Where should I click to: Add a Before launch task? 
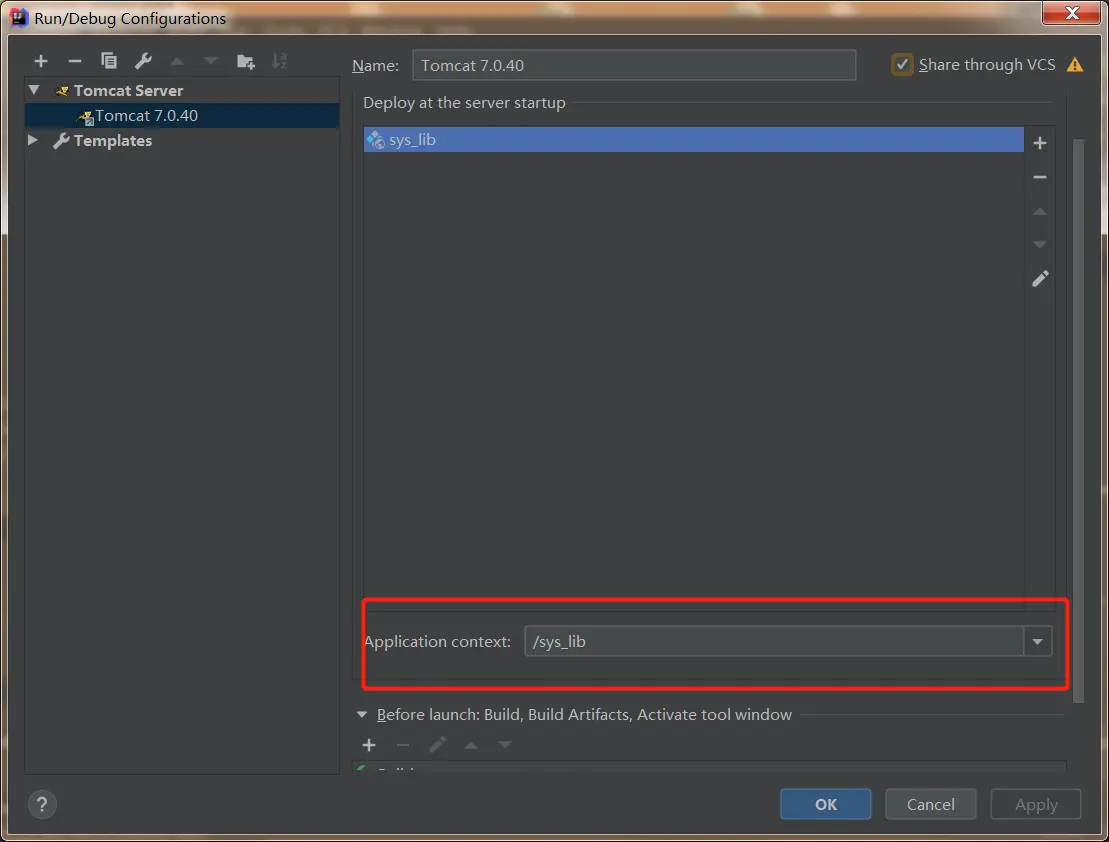coord(368,745)
